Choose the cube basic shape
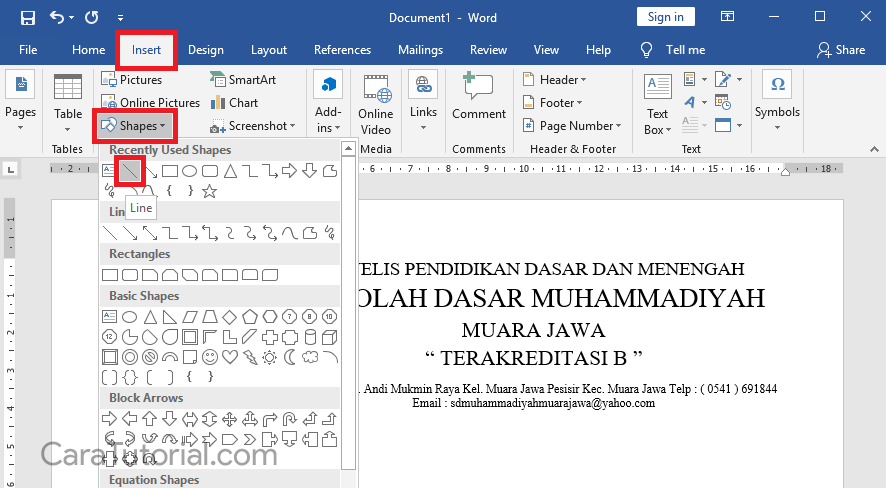 [x=330, y=337]
